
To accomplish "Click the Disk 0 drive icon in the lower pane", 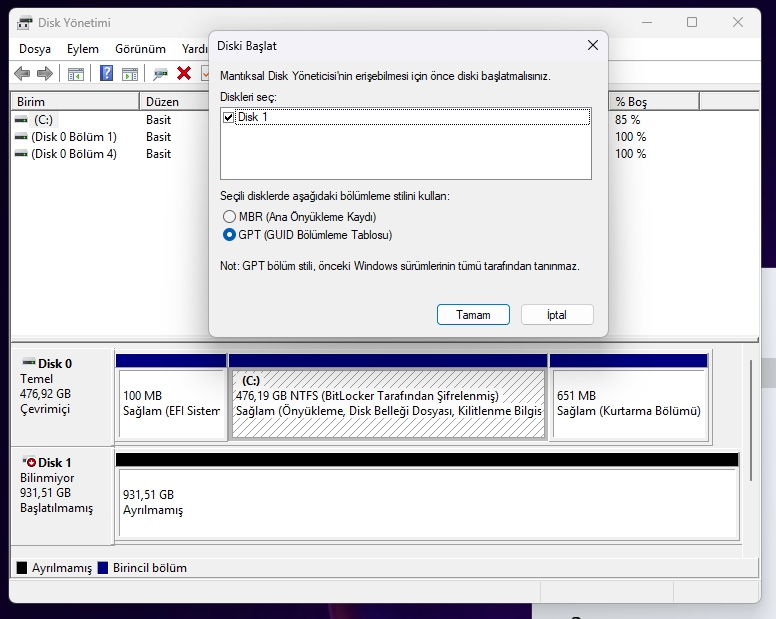I will pos(29,362).
